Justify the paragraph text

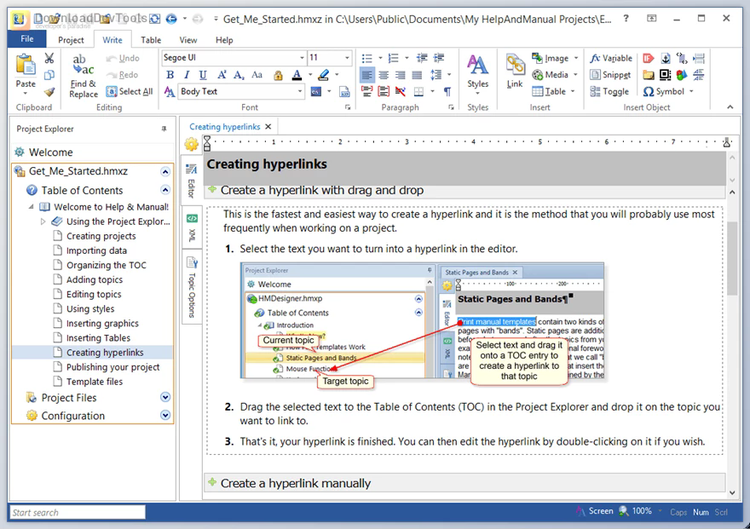tap(417, 75)
